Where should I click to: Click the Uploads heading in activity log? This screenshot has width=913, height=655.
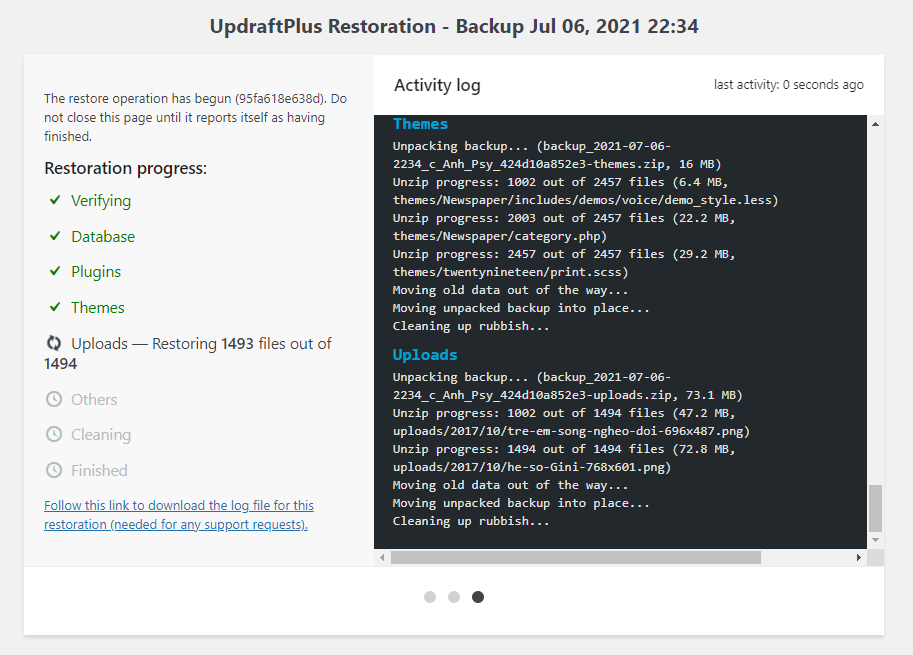pos(425,355)
